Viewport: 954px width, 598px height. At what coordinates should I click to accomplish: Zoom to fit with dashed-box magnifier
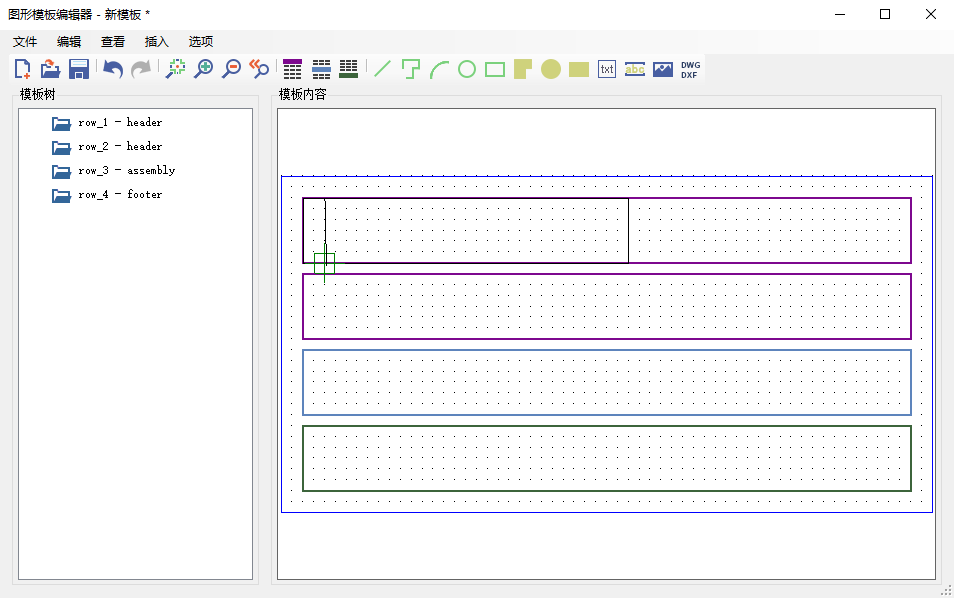point(176,69)
